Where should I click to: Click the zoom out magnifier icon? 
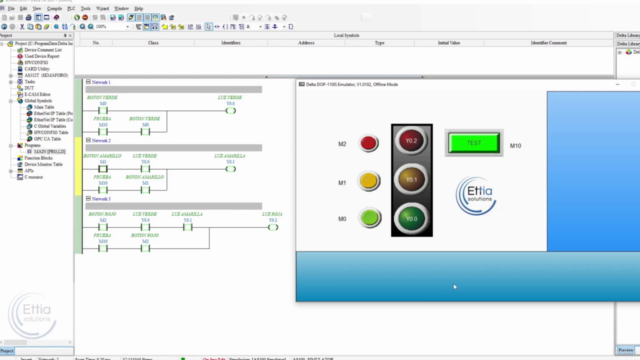coord(91,27)
